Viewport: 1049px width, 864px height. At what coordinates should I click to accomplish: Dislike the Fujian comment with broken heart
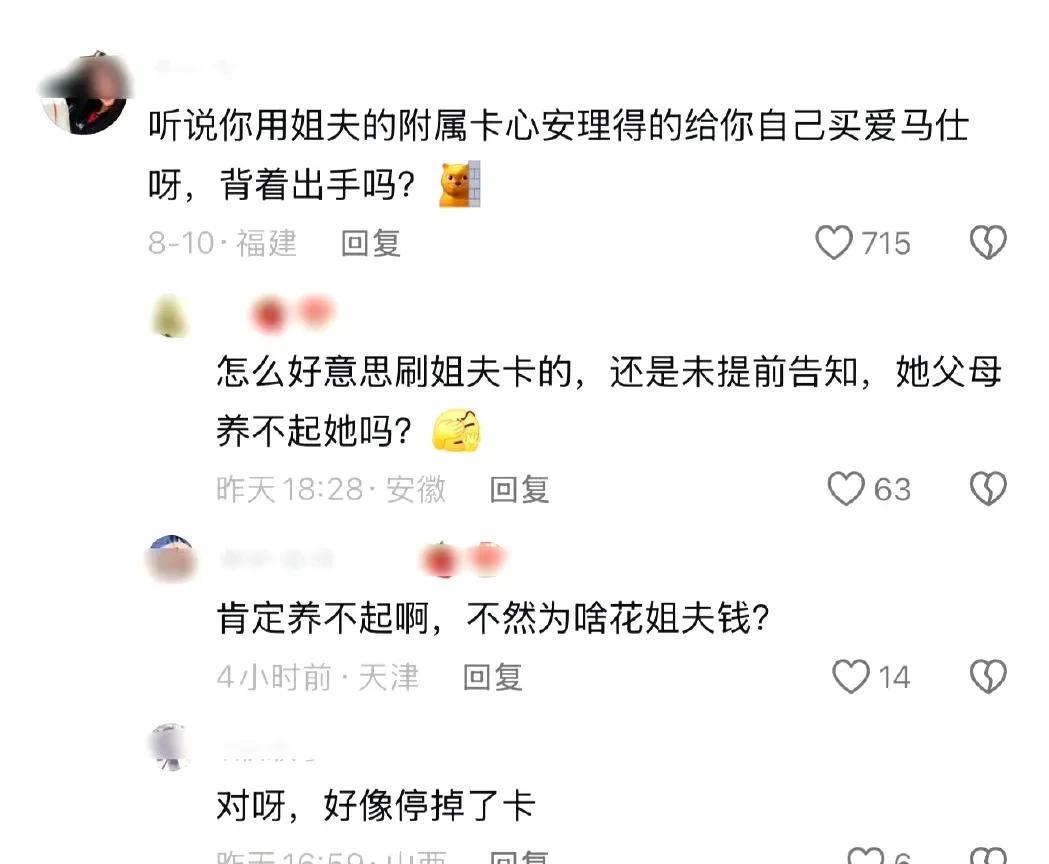click(x=988, y=242)
